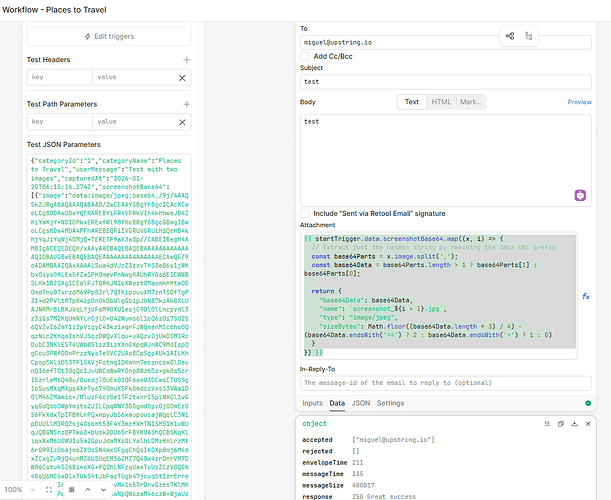Click the connected-nodes icon in floating toolbar
The width and height of the screenshot is (611, 500).
(510, 36)
